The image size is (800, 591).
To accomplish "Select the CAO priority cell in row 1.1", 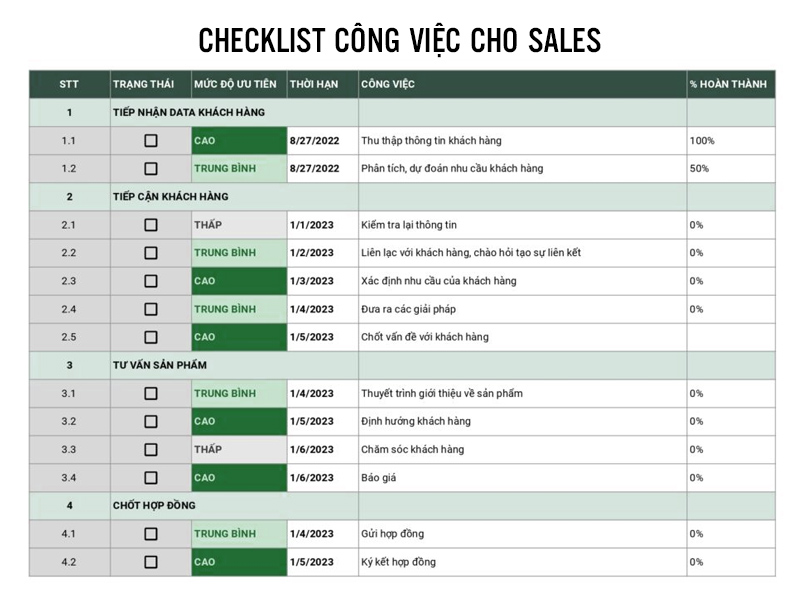I will point(239,140).
